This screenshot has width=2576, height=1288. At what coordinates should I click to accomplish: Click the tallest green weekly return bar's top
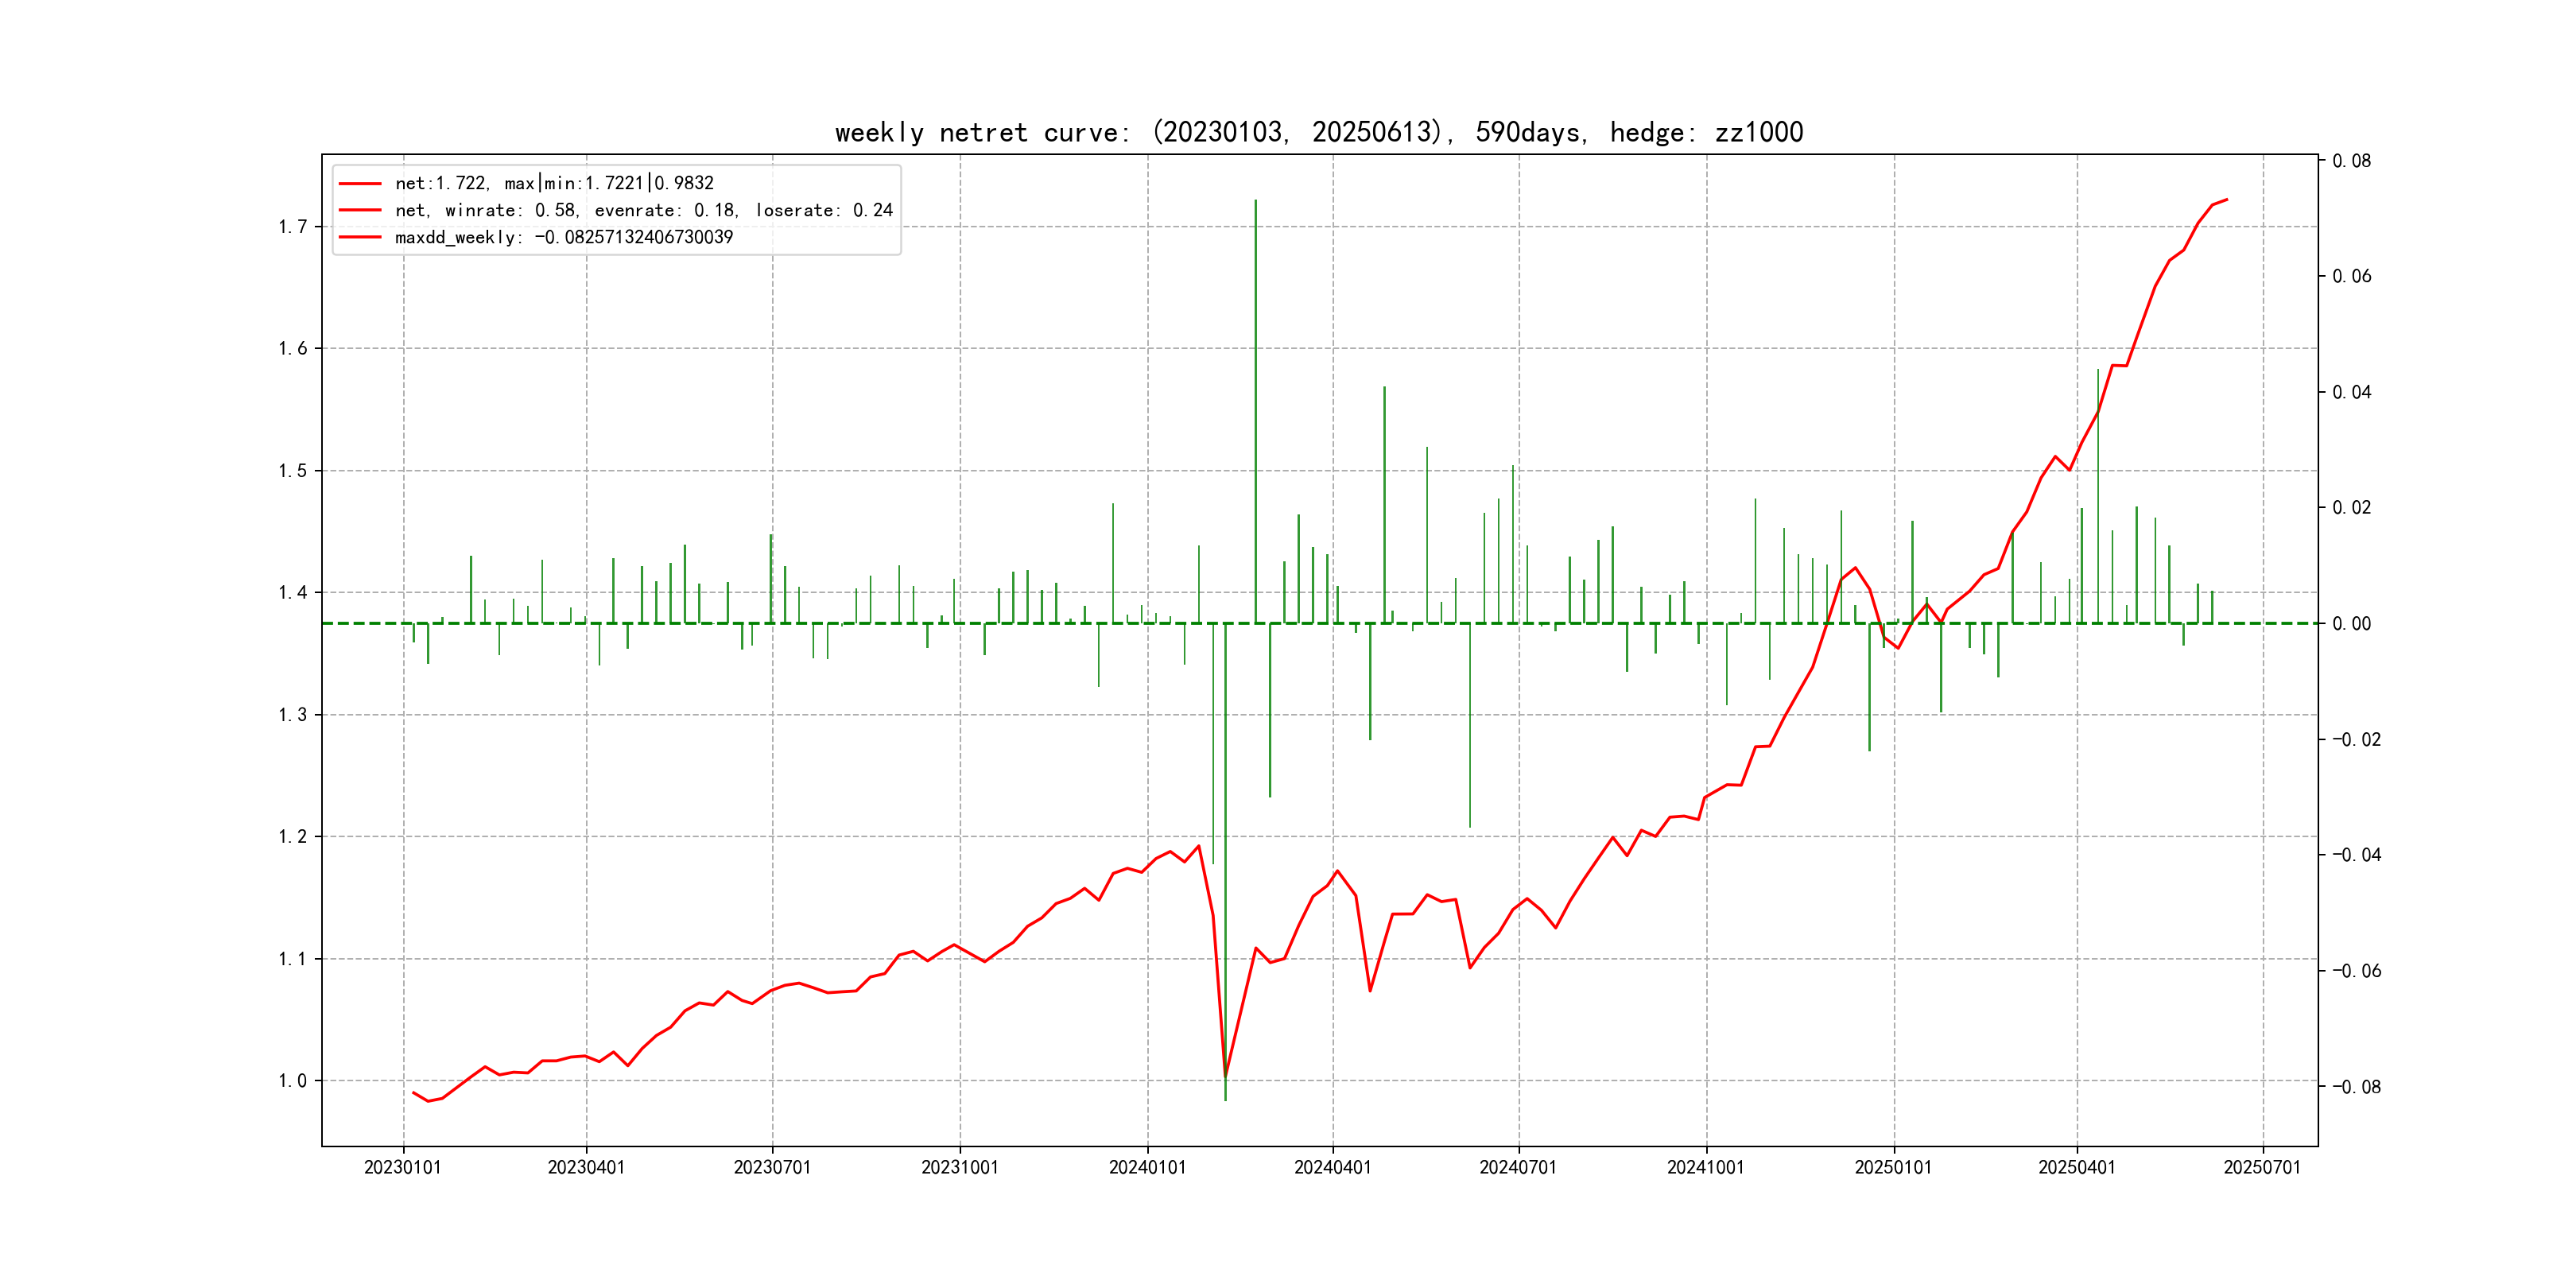[x=1255, y=201]
